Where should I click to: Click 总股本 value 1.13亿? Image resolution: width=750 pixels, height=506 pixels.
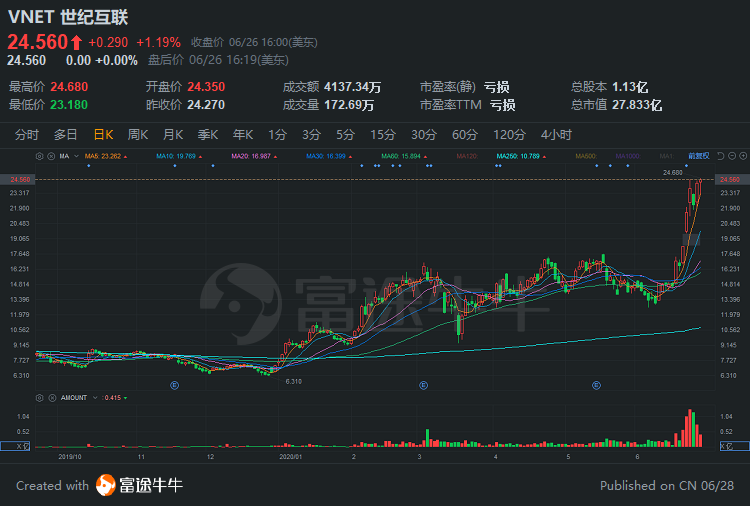(630, 87)
